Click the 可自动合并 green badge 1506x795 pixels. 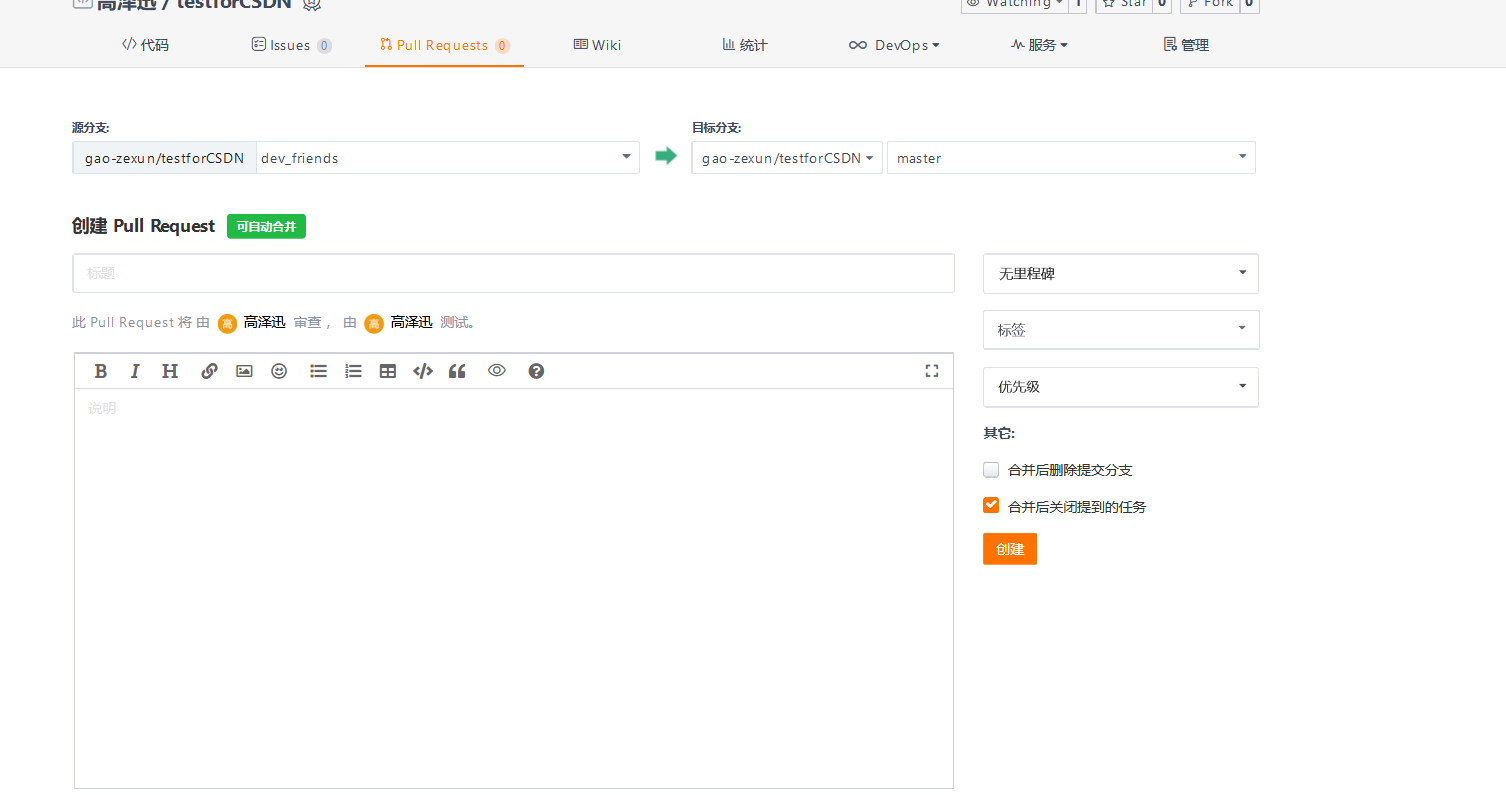click(266, 227)
